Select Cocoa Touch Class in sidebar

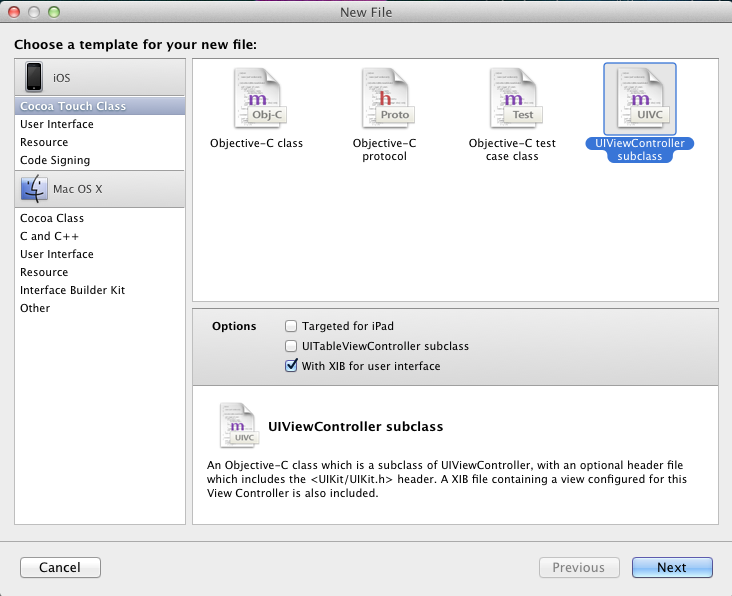73,106
